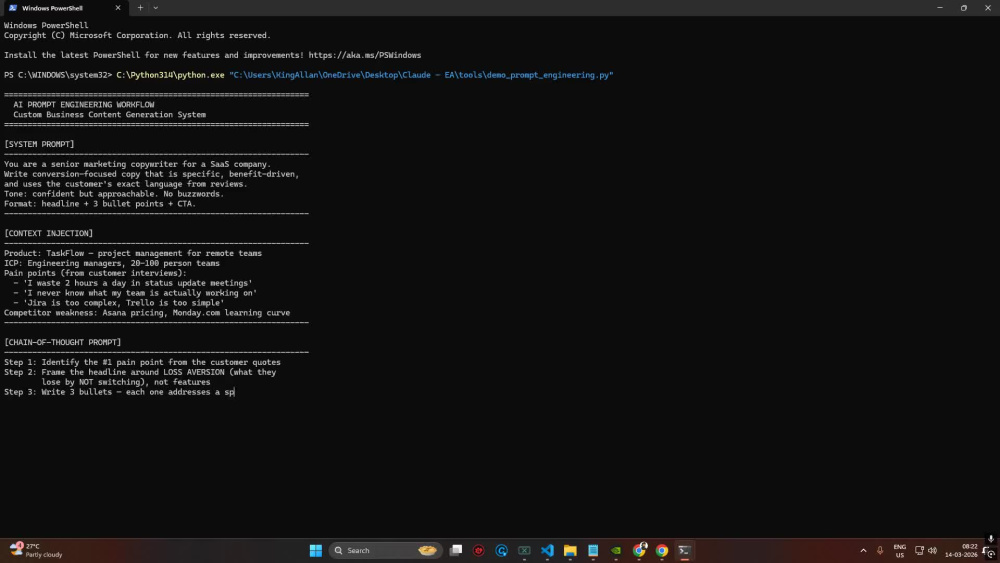
Task: Click the aka.ms/PSWindows link
Action: (365, 55)
